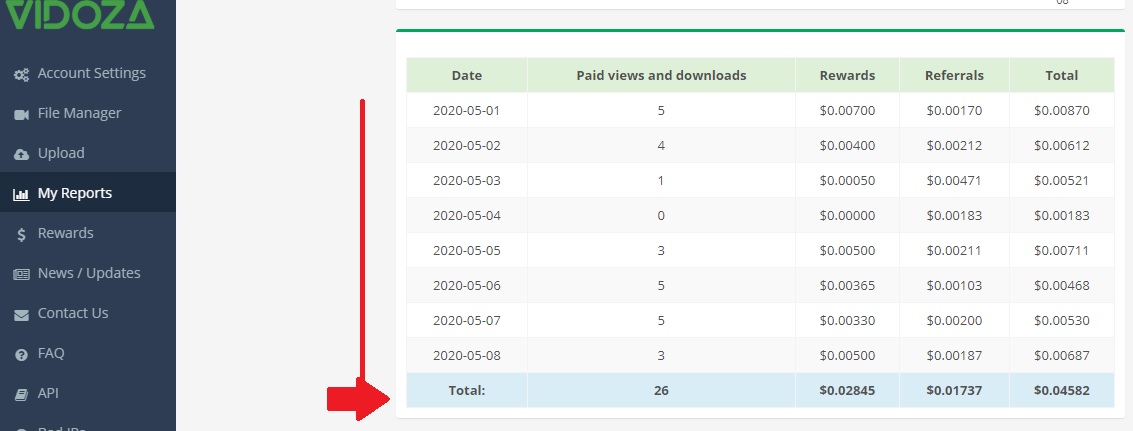The height and width of the screenshot is (431, 1133).
Task: Select the Contact Us sidebar link
Action: [x=72, y=313]
